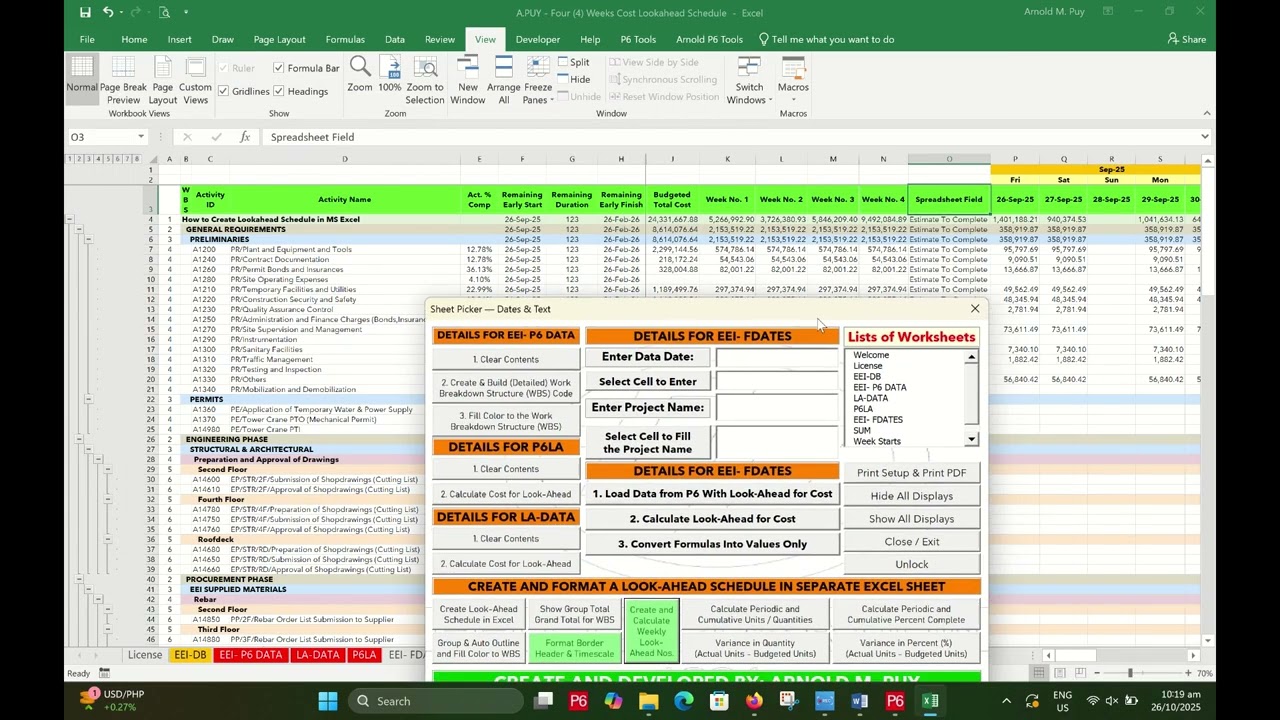
Task: Open Microsoft Edge from taskbar
Action: tap(684, 701)
